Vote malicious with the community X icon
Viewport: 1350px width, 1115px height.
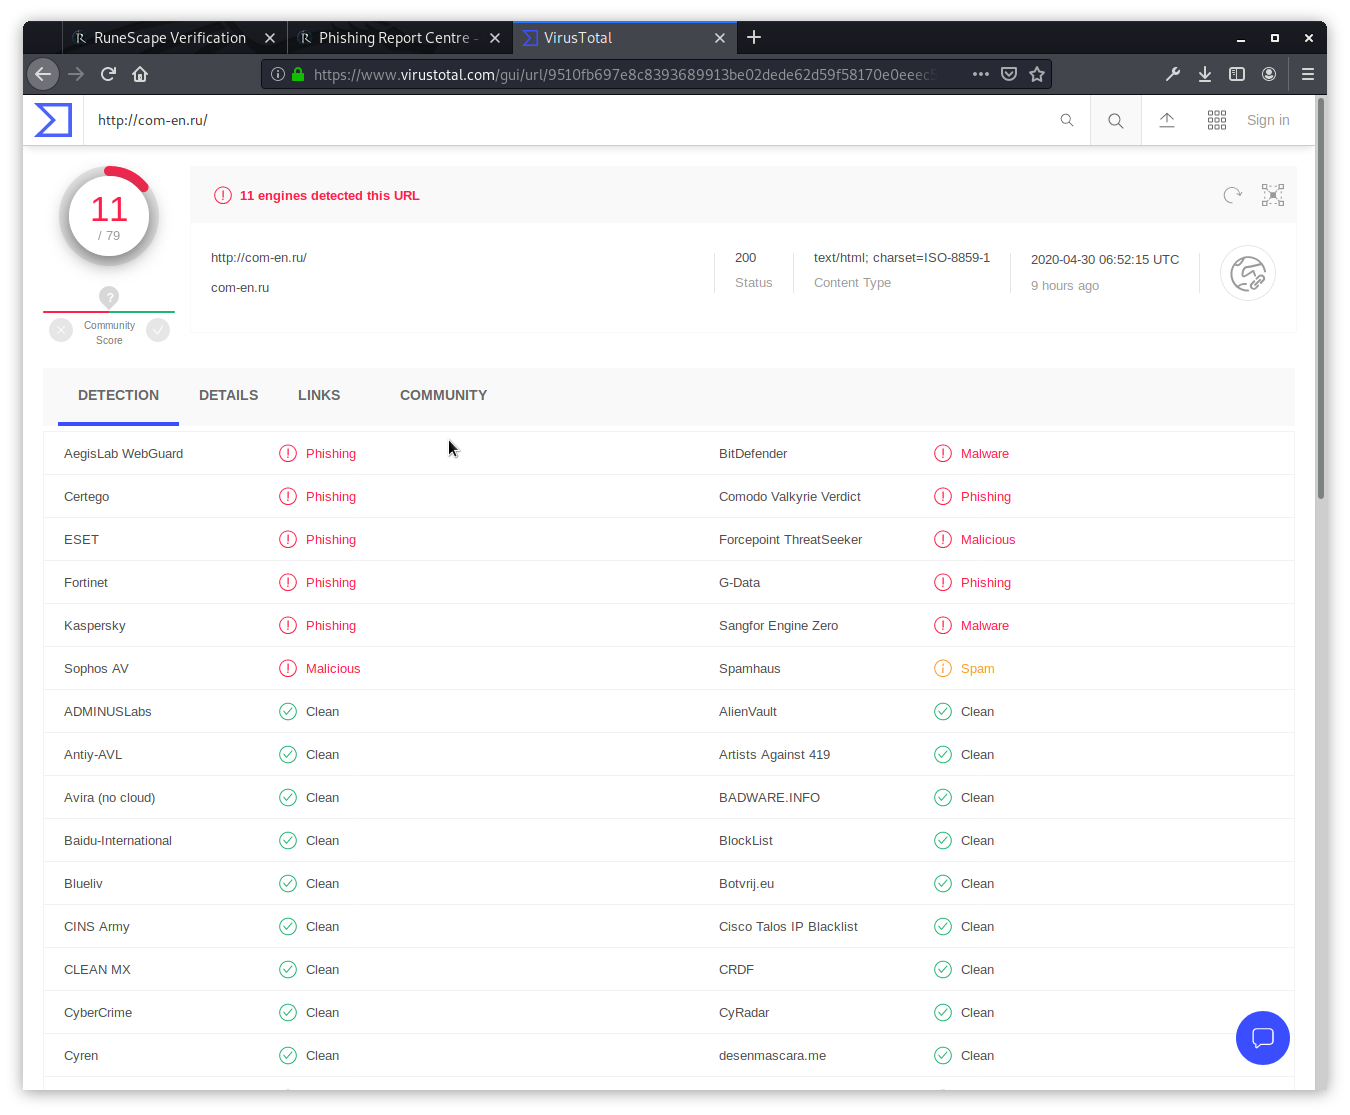click(x=61, y=330)
